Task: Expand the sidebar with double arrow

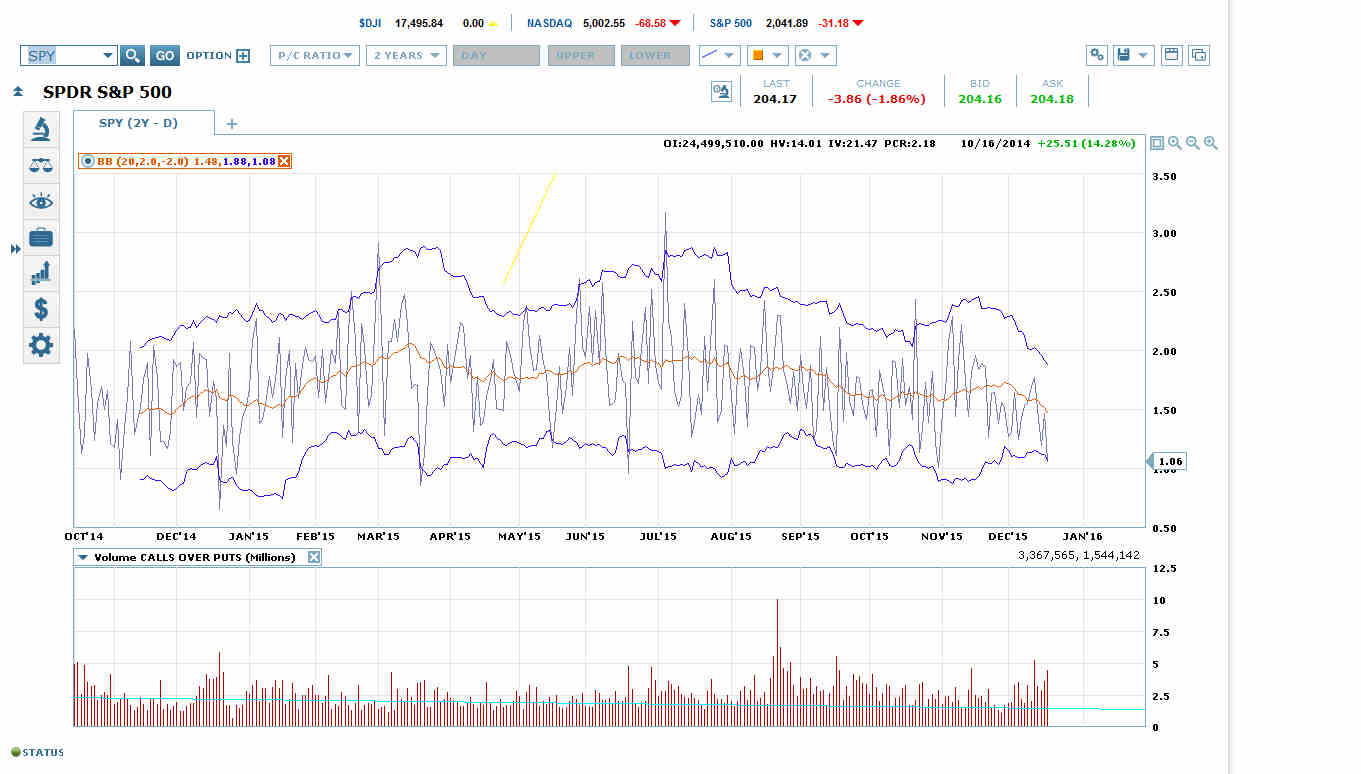Action: [x=15, y=248]
